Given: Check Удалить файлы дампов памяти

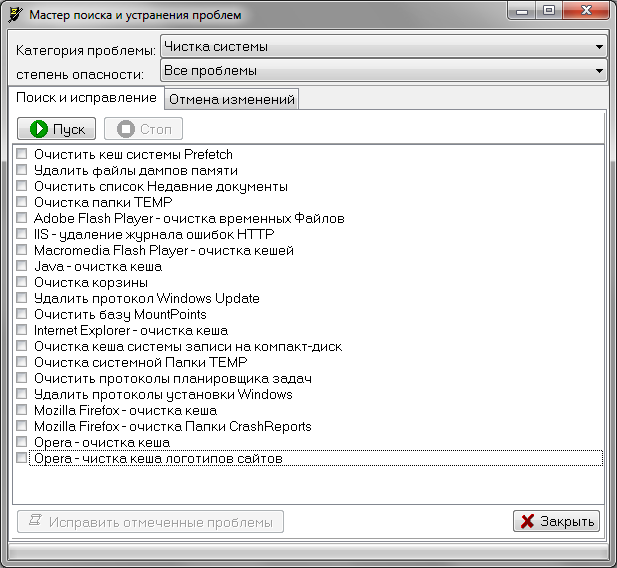Looking at the screenshot, I should point(22,170).
